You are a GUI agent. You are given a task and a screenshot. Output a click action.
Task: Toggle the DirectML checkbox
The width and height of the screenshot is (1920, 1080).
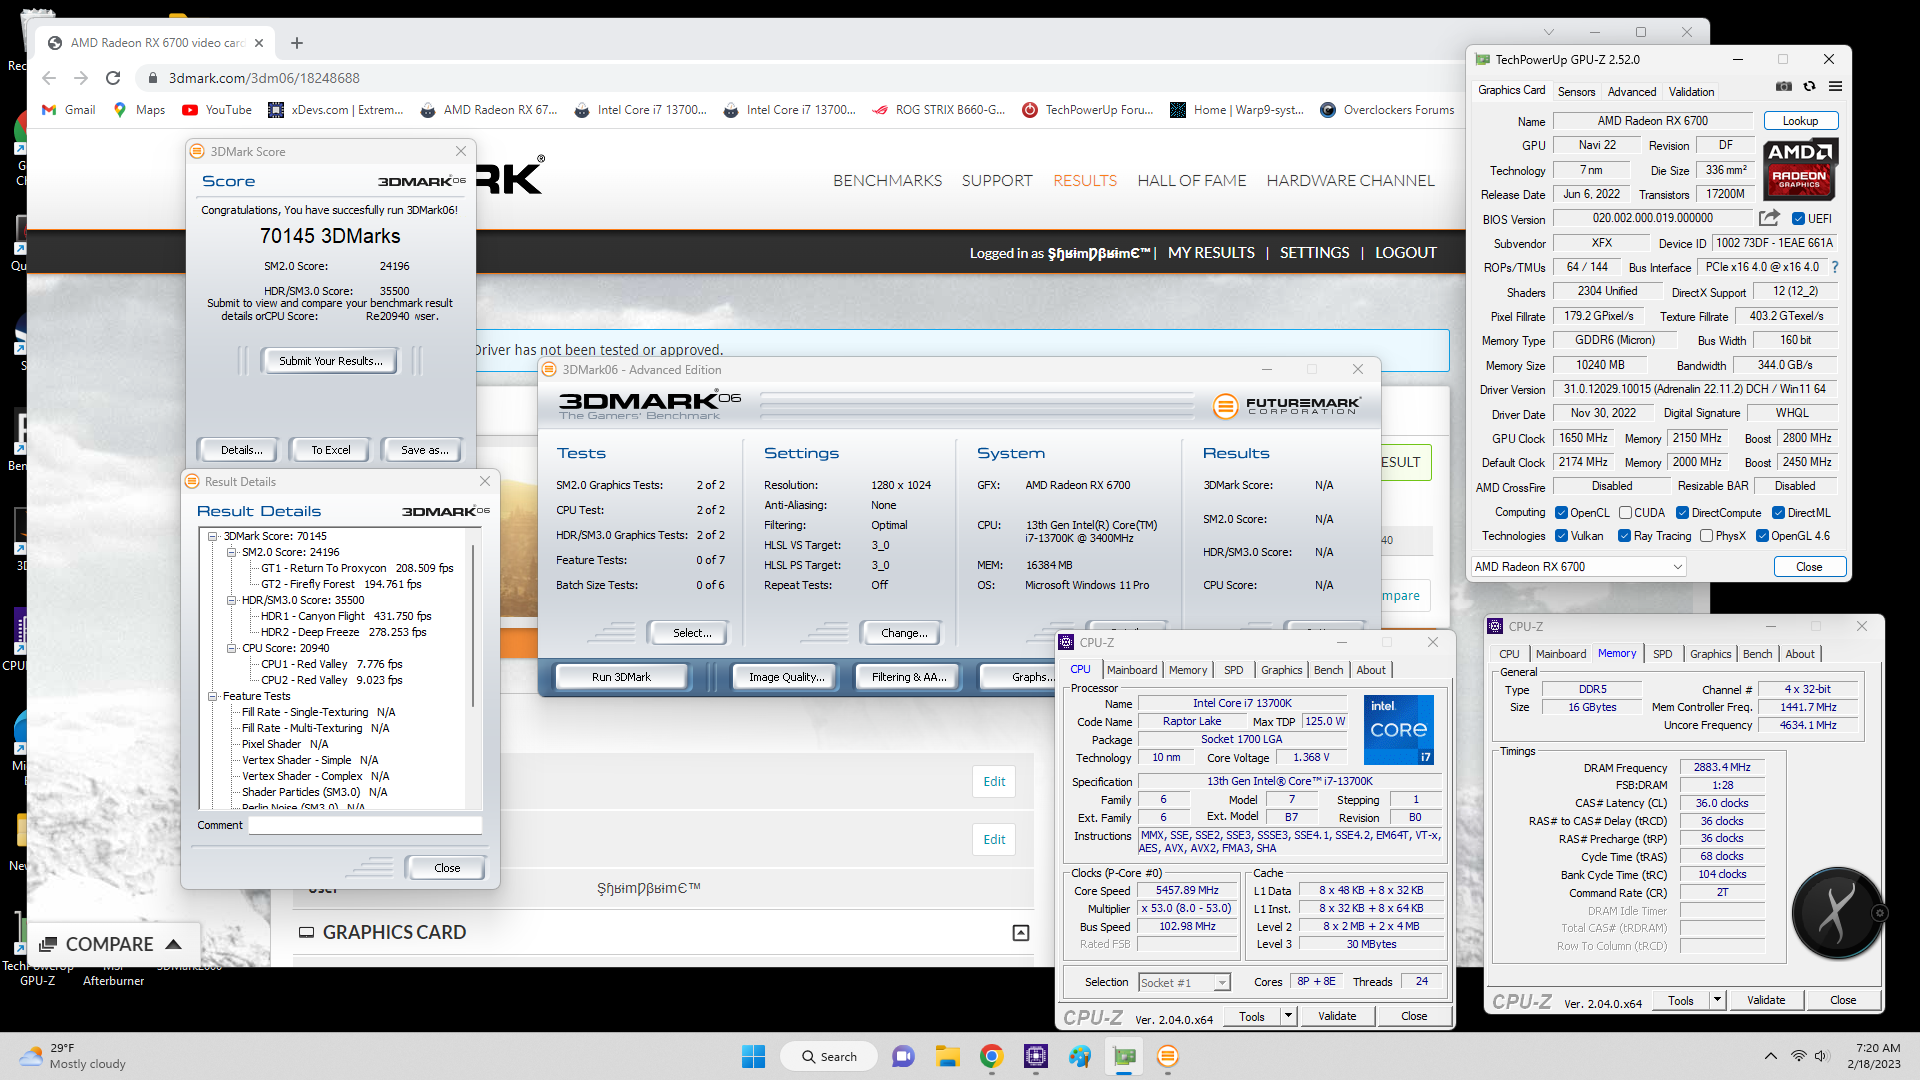pyautogui.click(x=1778, y=513)
